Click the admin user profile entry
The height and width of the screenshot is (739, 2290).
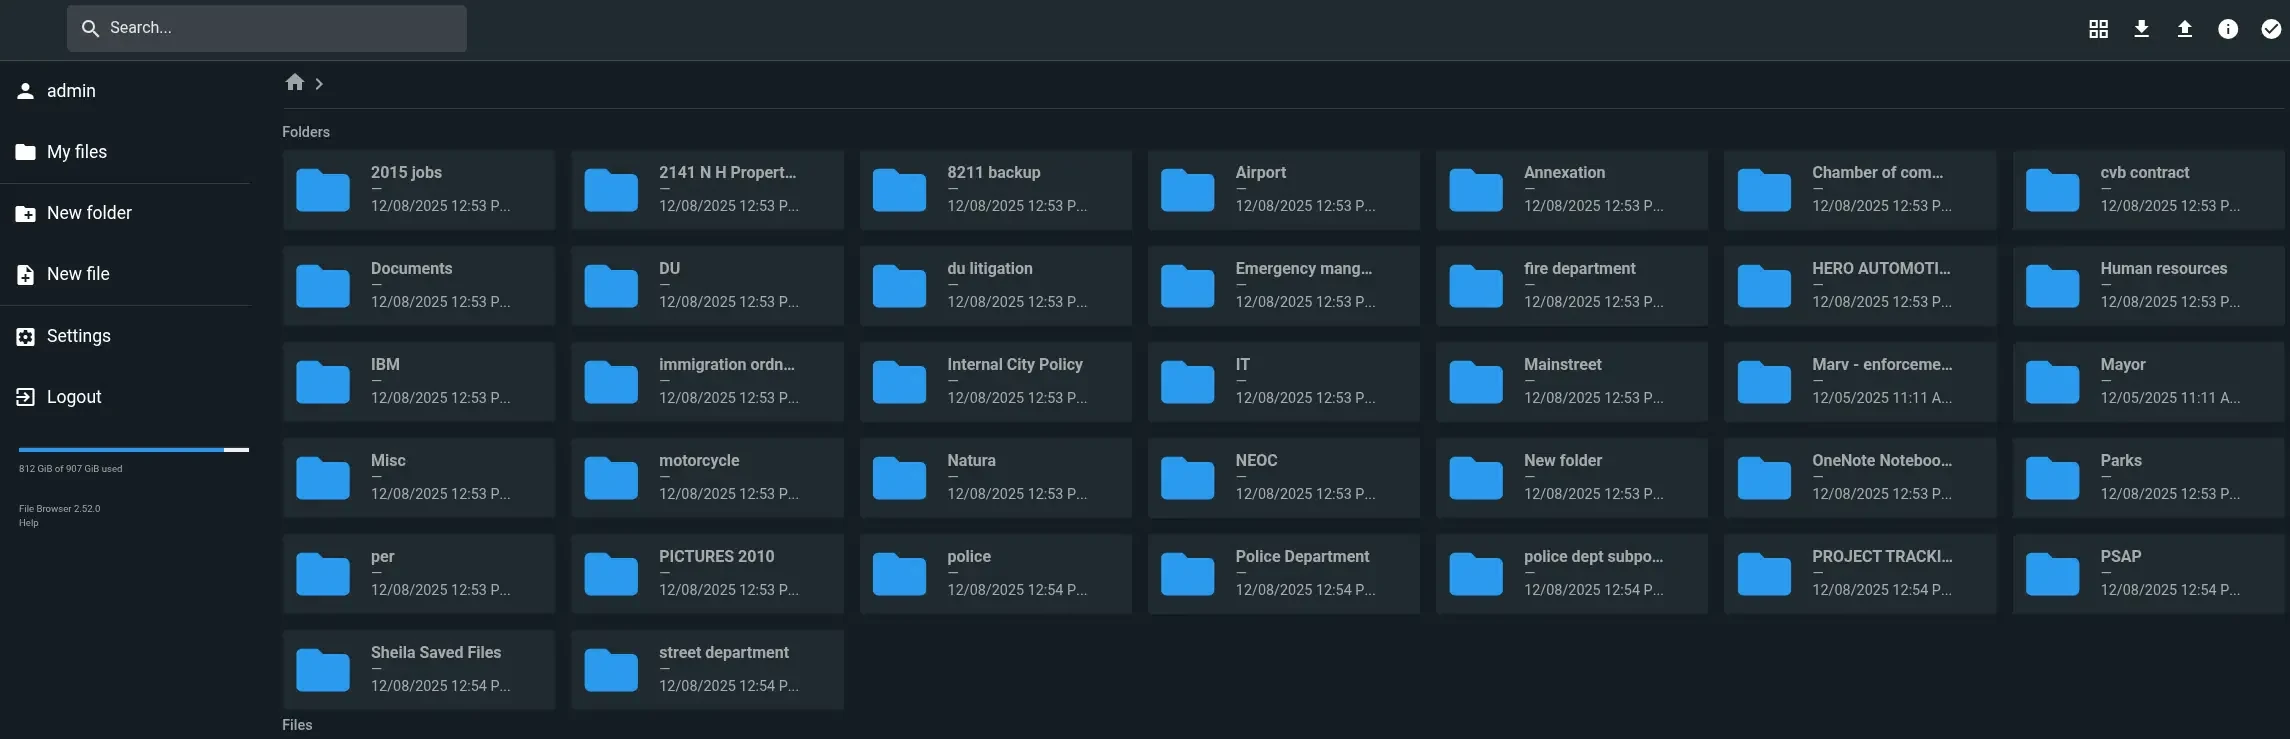(70, 91)
